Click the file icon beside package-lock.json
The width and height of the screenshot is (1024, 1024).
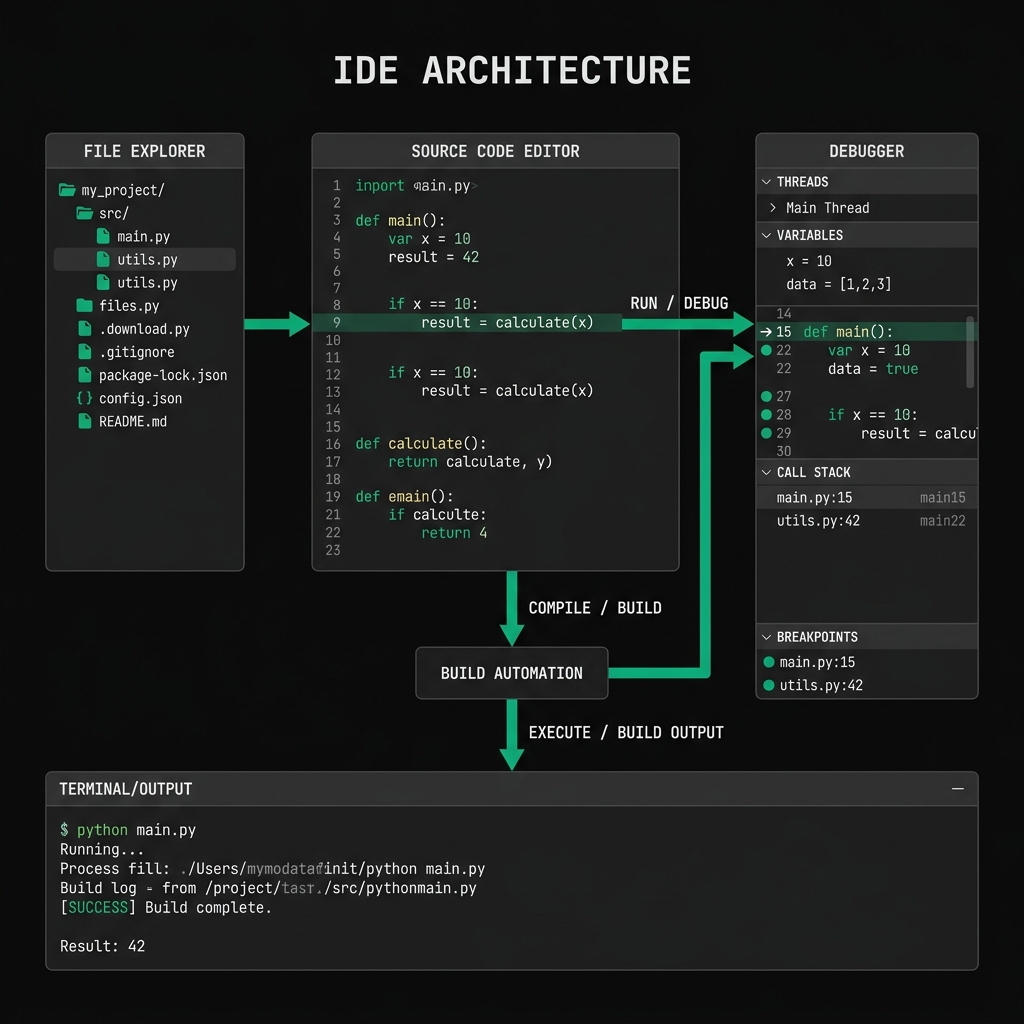pyautogui.click(x=85, y=375)
